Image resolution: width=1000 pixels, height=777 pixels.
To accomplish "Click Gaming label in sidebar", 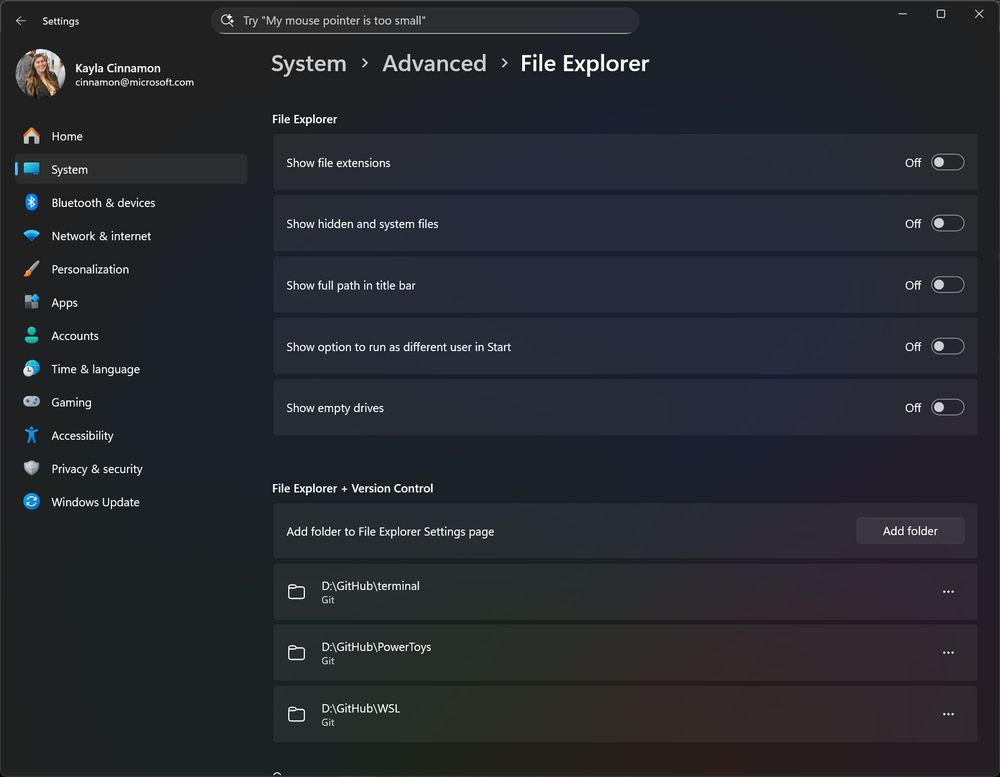I will pos(71,403).
